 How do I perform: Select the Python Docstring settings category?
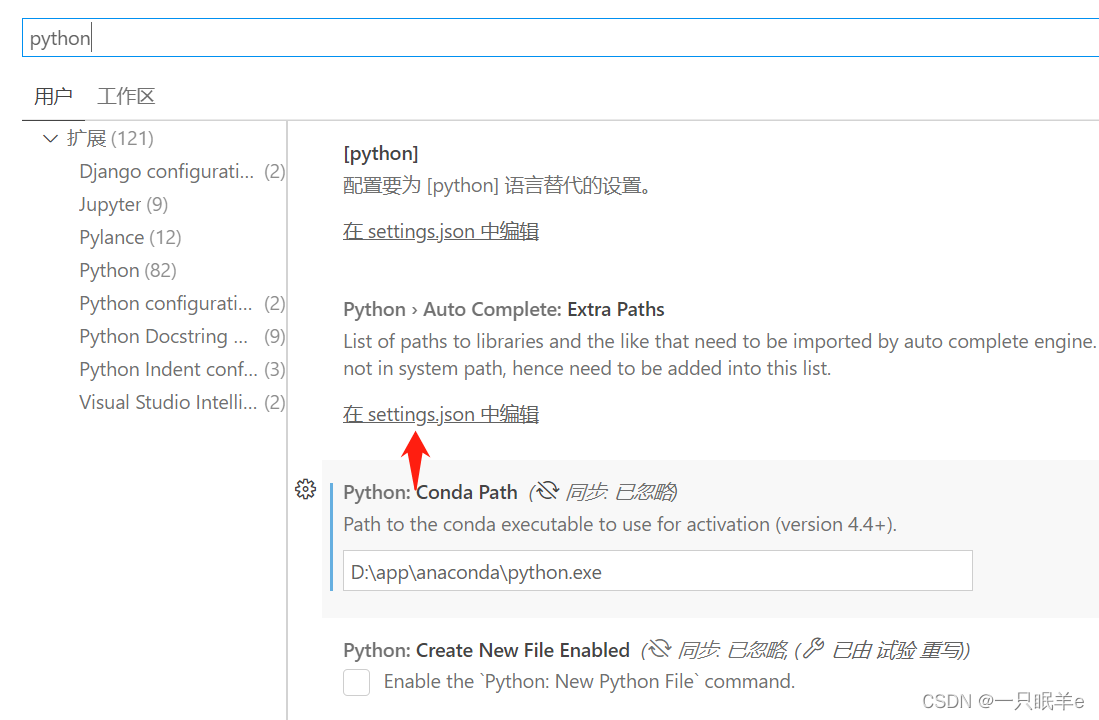[x=163, y=336]
